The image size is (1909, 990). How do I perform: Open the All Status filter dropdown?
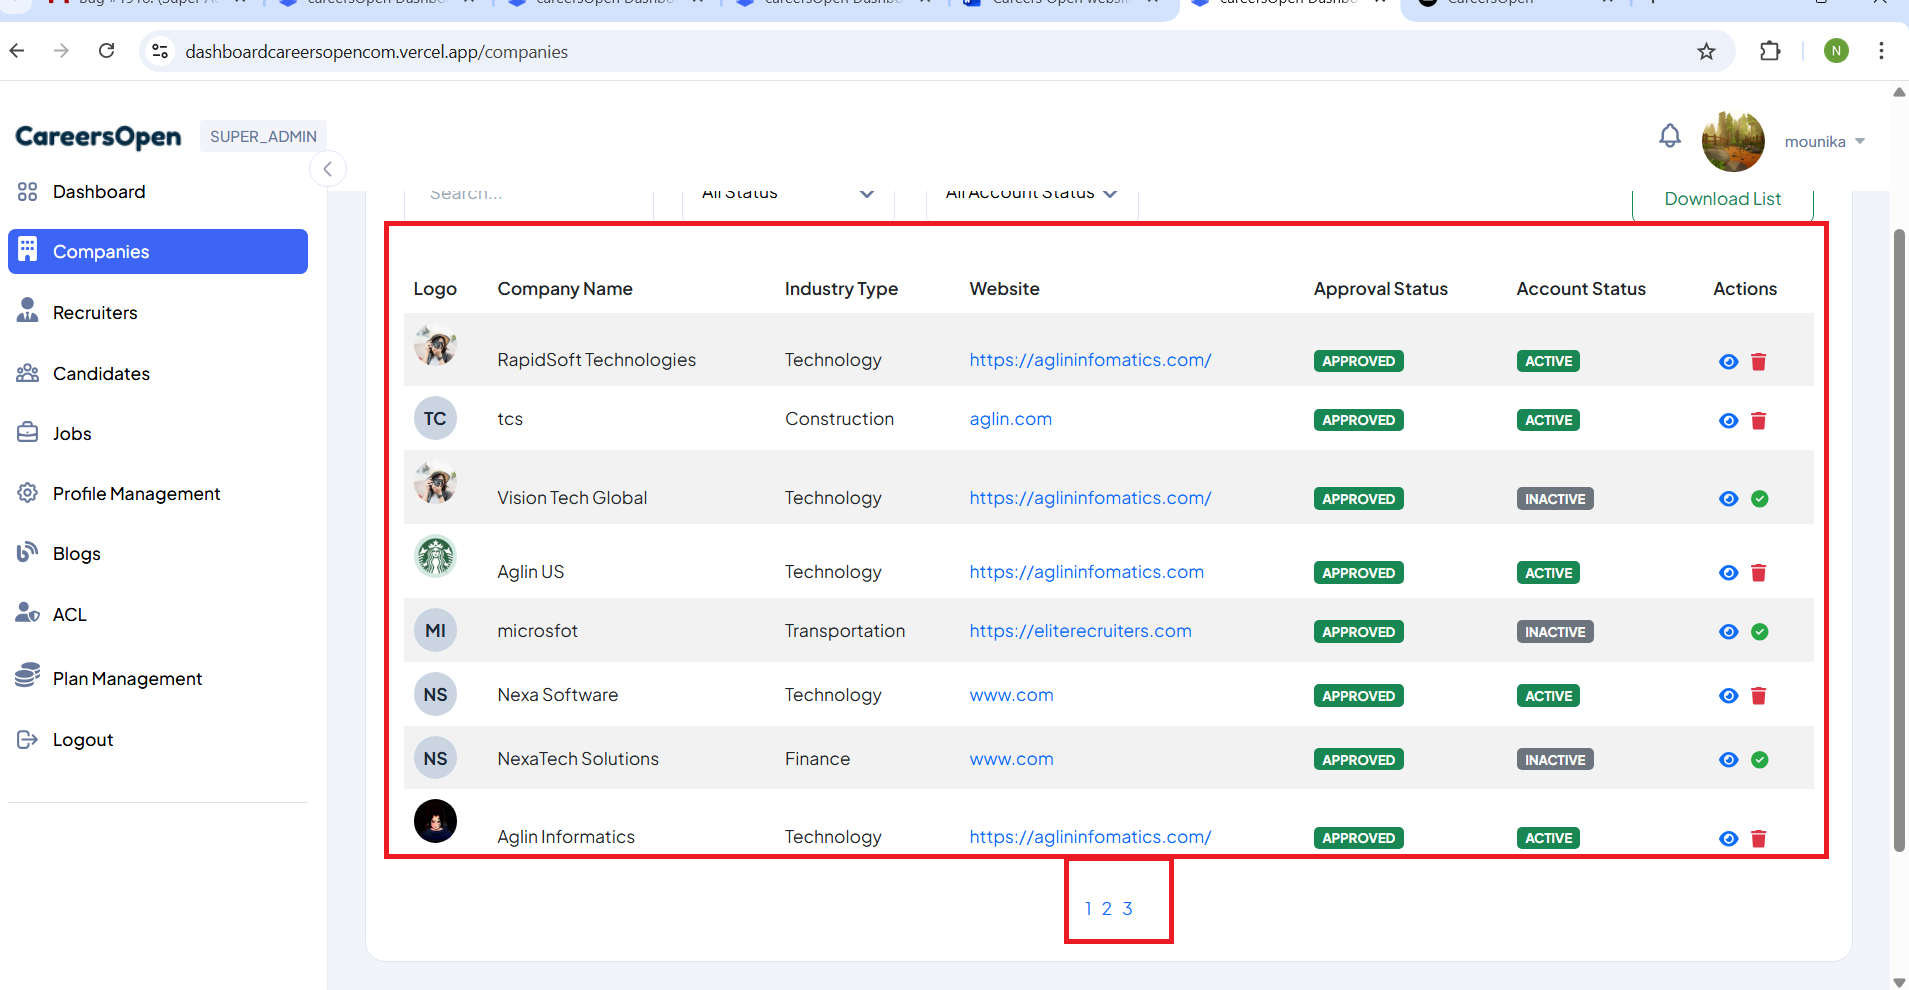[x=787, y=194]
